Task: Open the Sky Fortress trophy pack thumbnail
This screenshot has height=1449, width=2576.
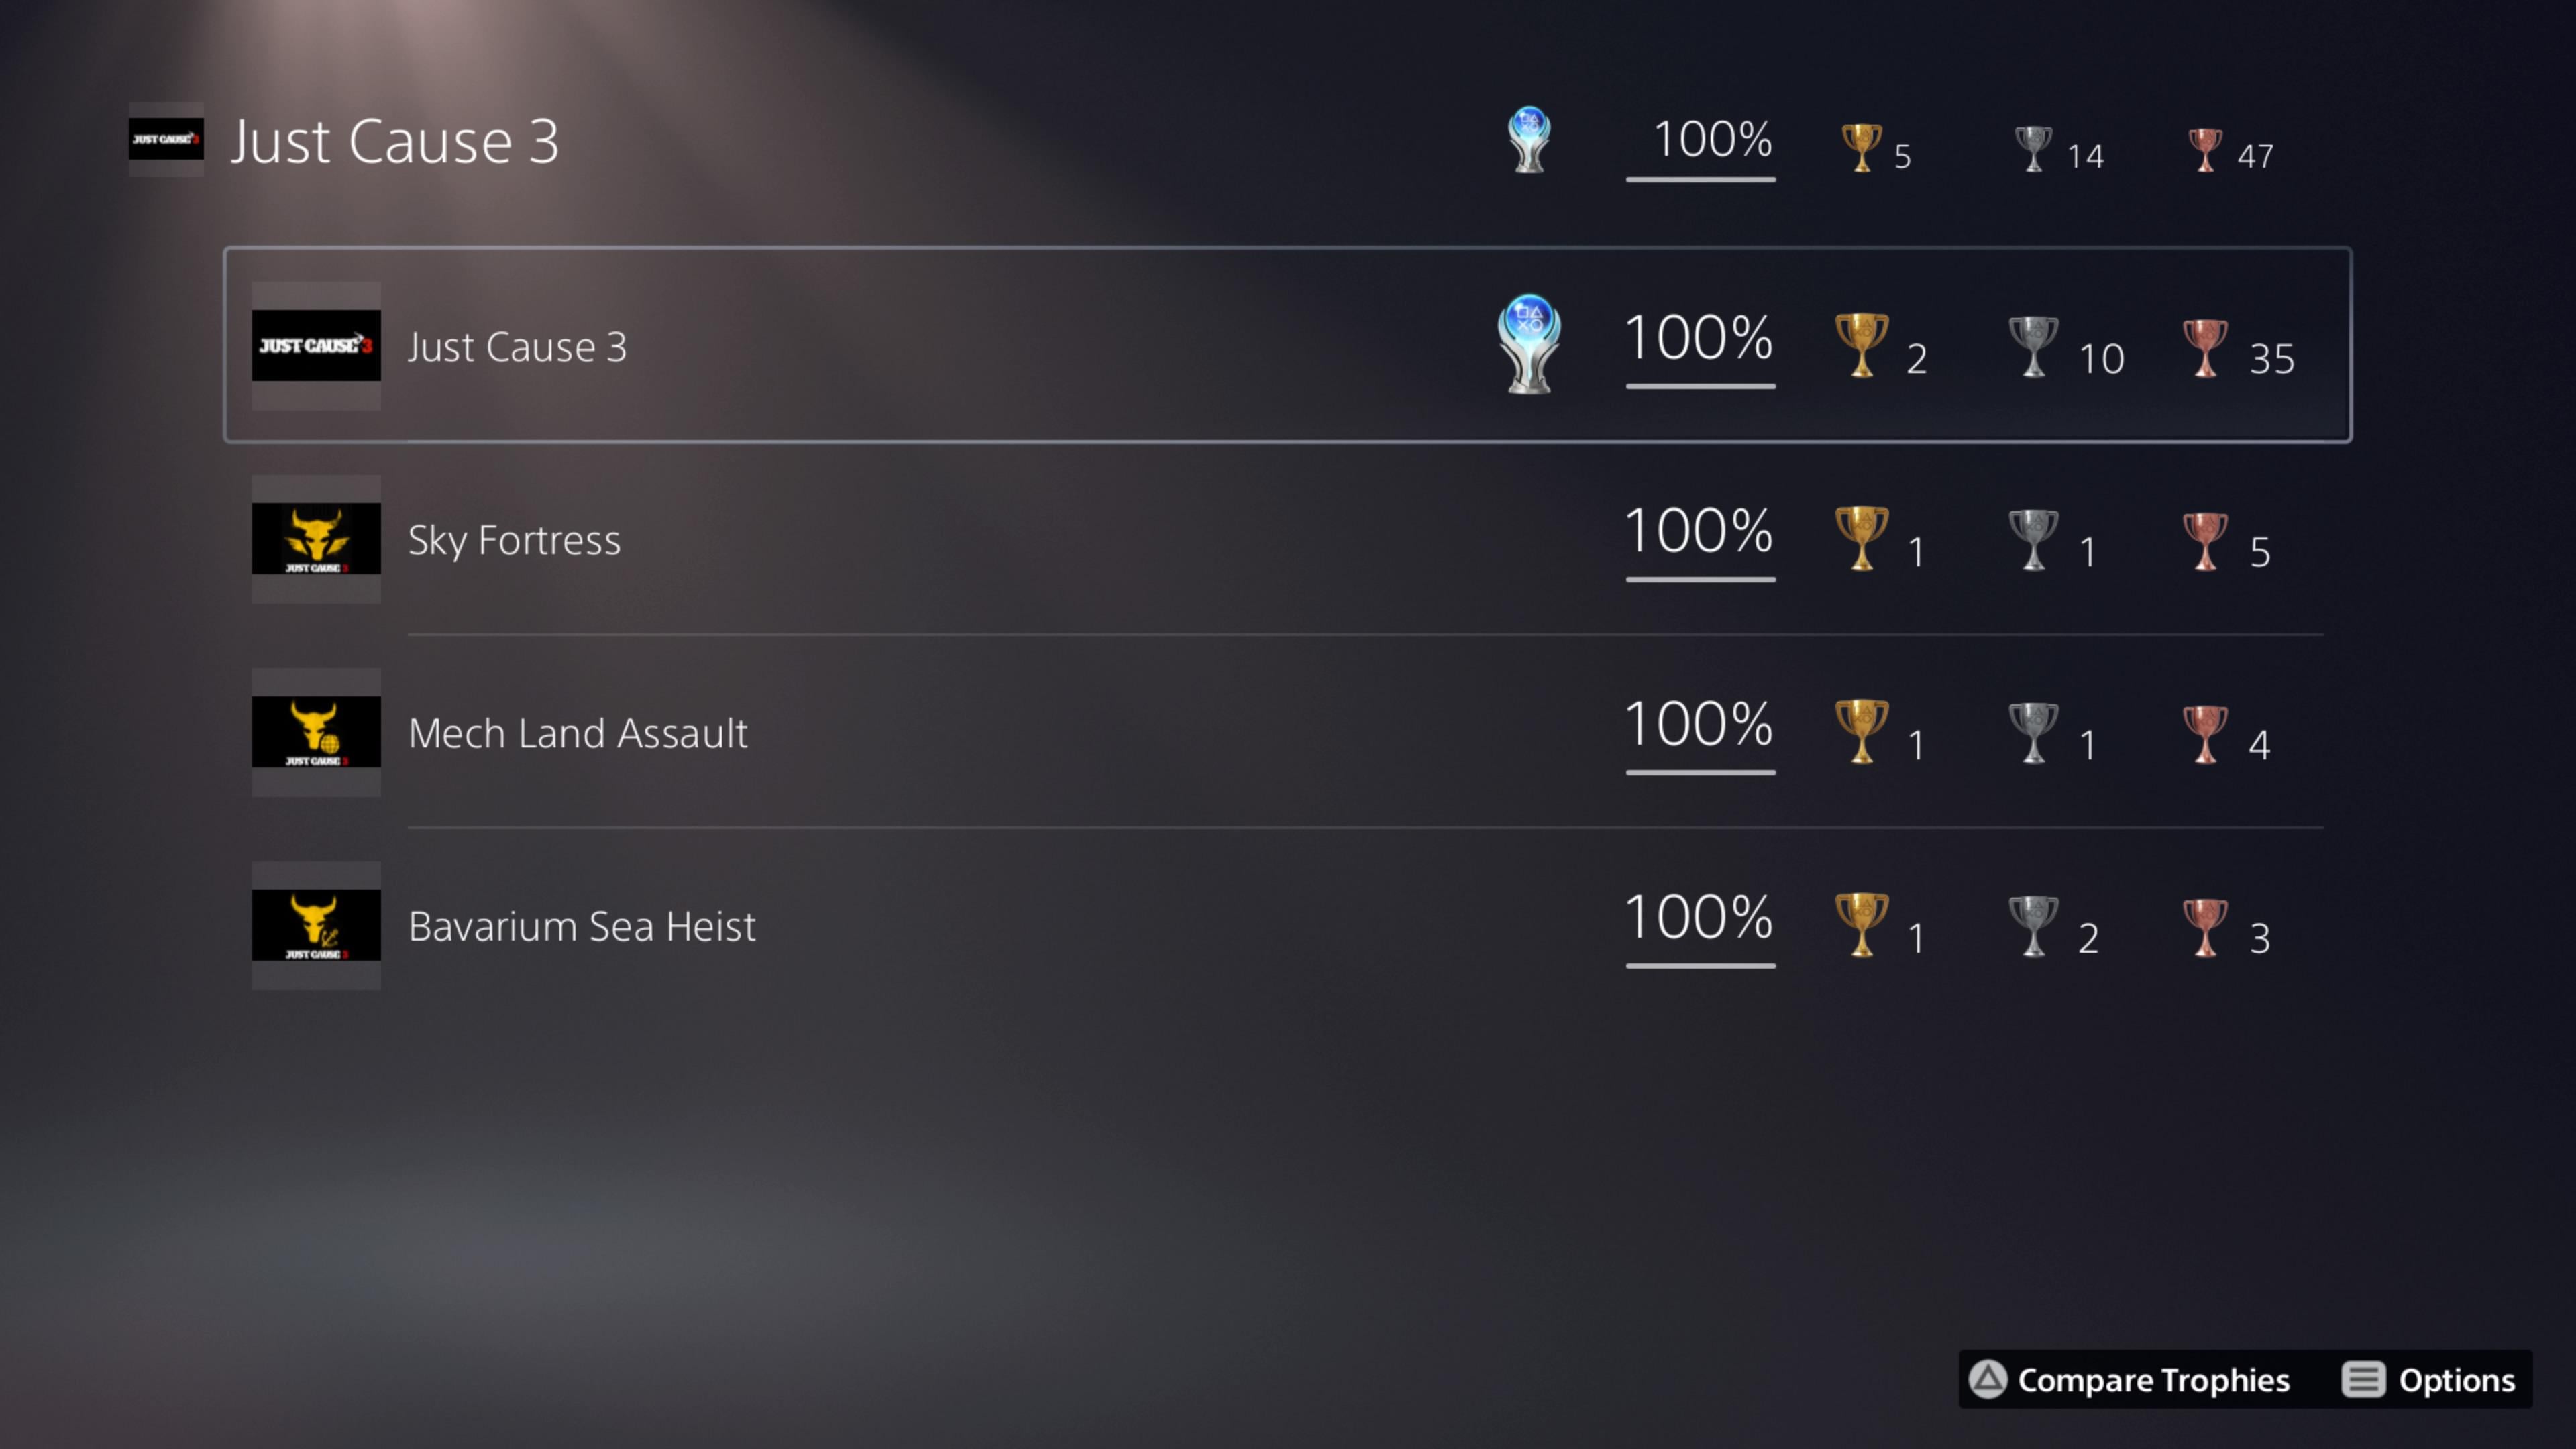Action: pyautogui.click(x=316, y=539)
